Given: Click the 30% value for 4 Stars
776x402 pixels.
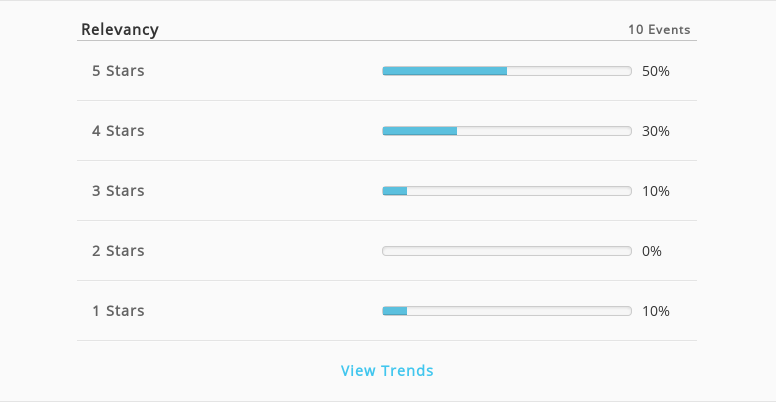Looking at the screenshot, I should 656,131.
